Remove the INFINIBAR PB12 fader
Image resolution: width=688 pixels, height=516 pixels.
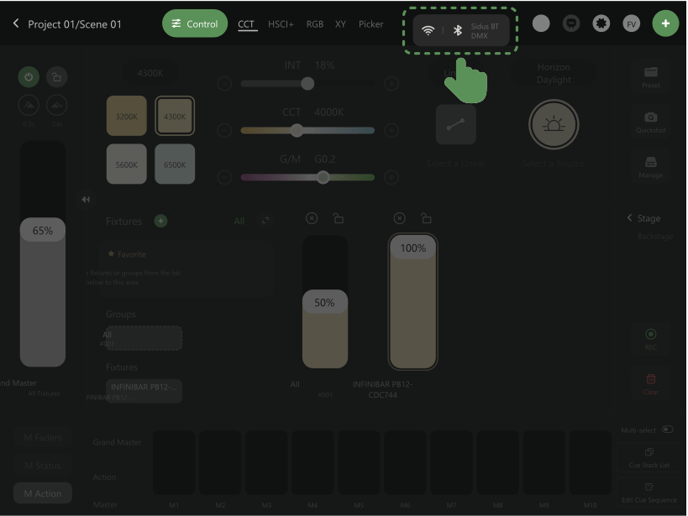click(399, 218)
